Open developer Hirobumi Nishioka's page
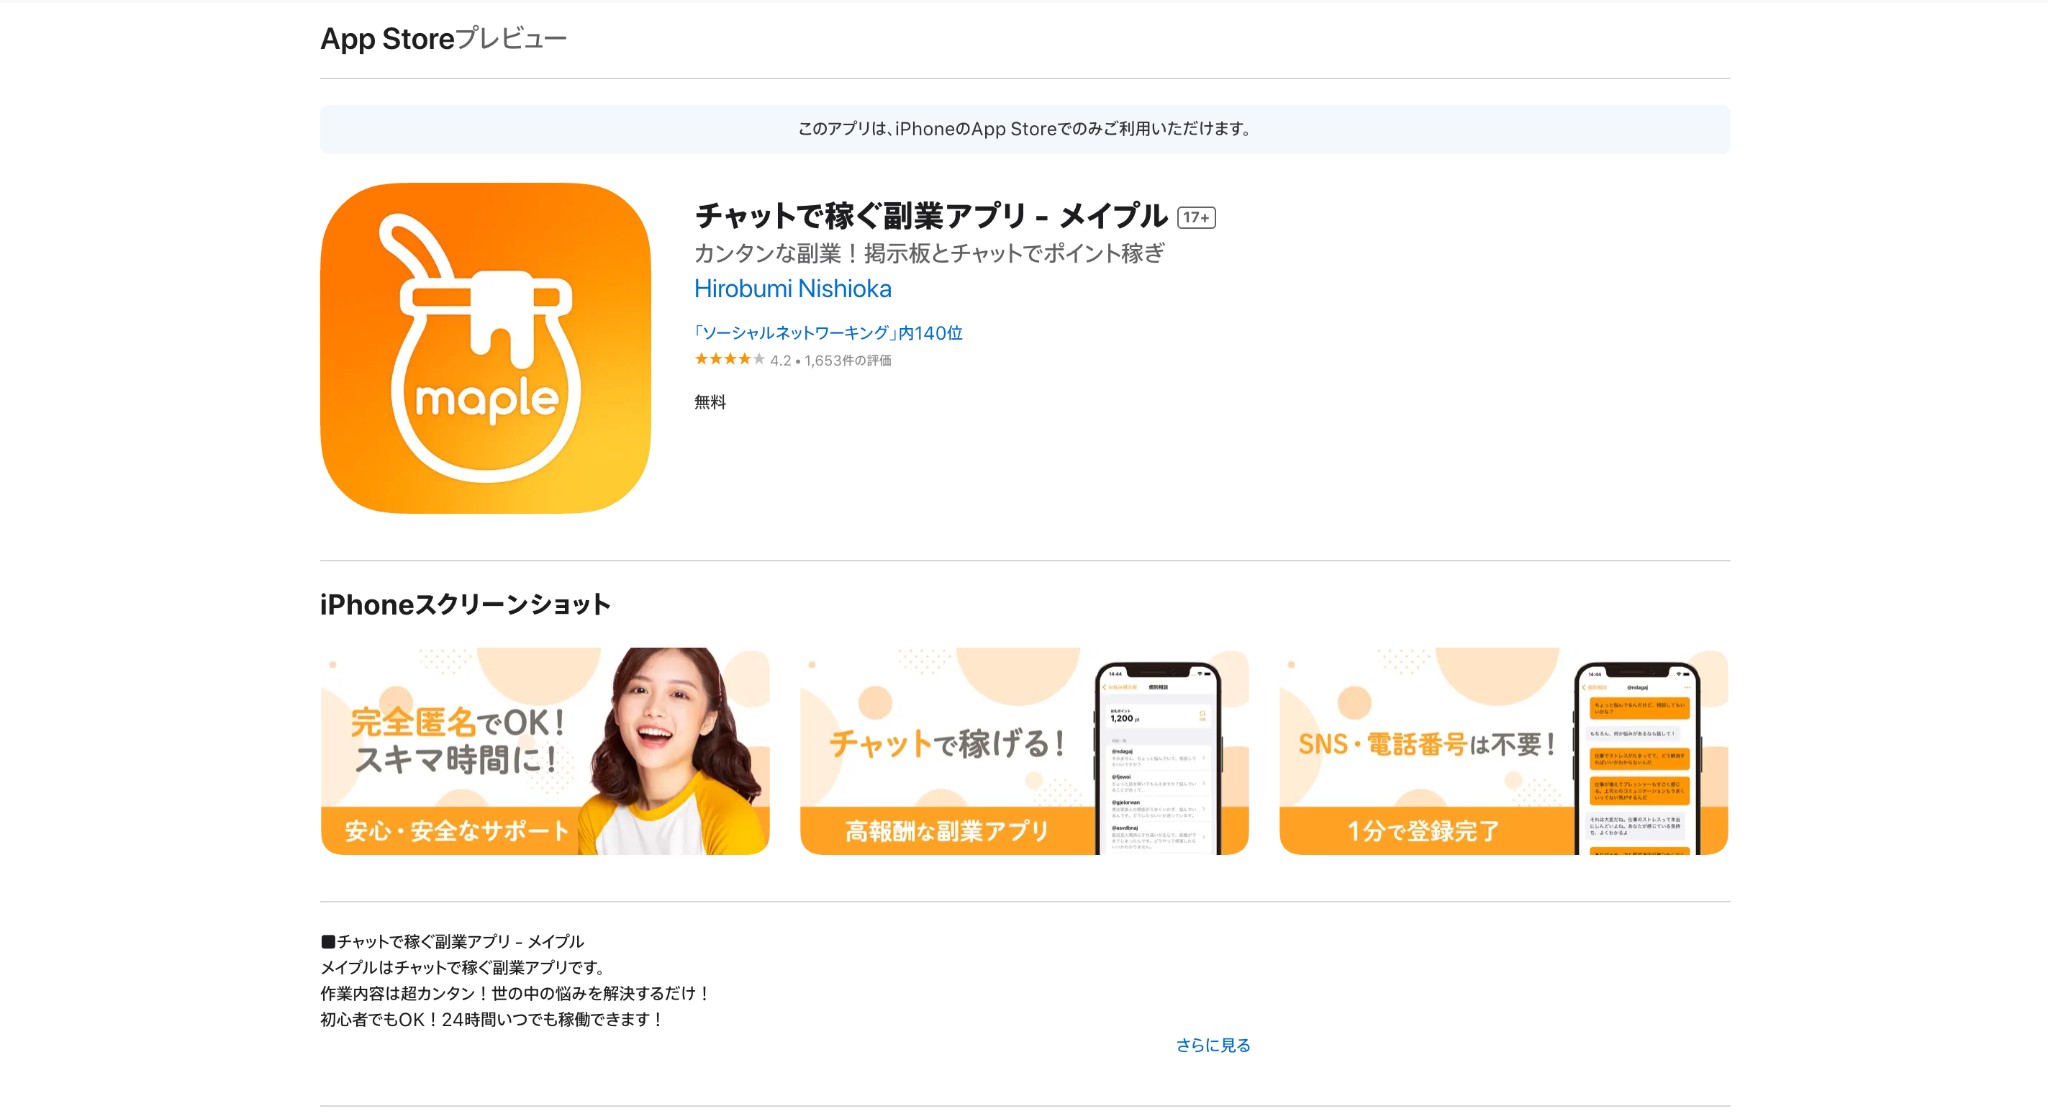Image resolution: width=2048 pixels, height=1118 pixels. (792, 289)
